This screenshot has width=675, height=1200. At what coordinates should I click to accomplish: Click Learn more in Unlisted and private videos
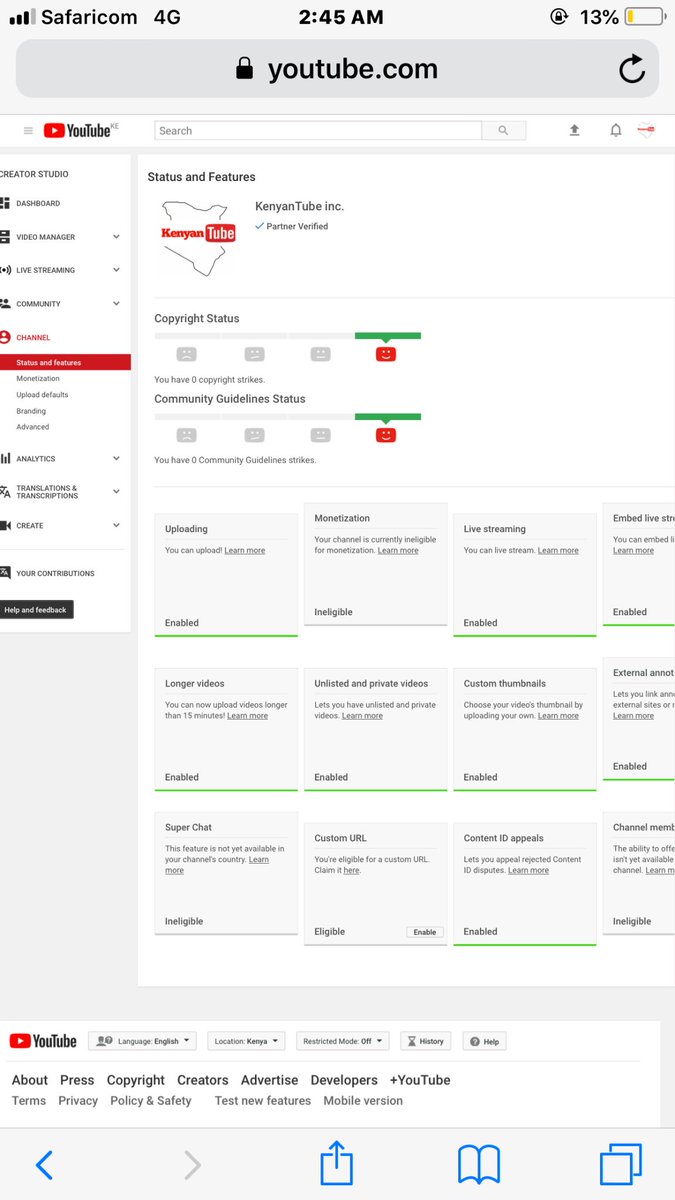coord(362,716)
